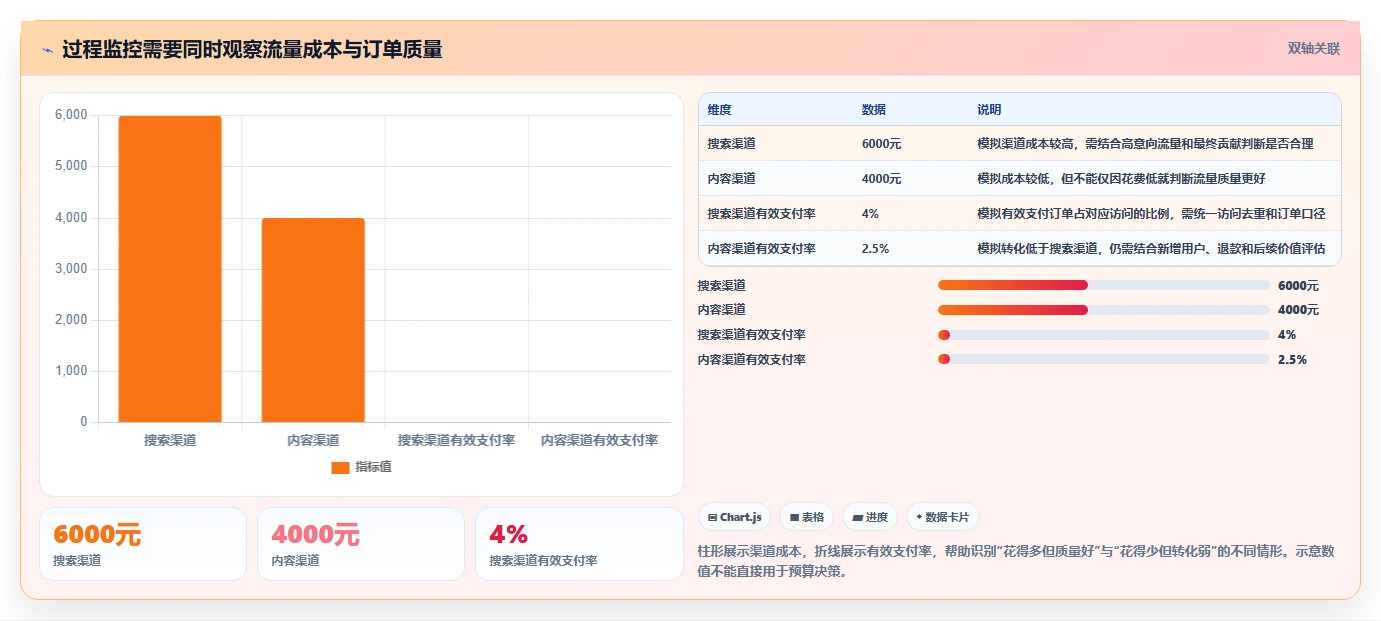1381x621 pixels.
Task: Click the 6000元 搜索渠道 data card
Action: [143, 544]
